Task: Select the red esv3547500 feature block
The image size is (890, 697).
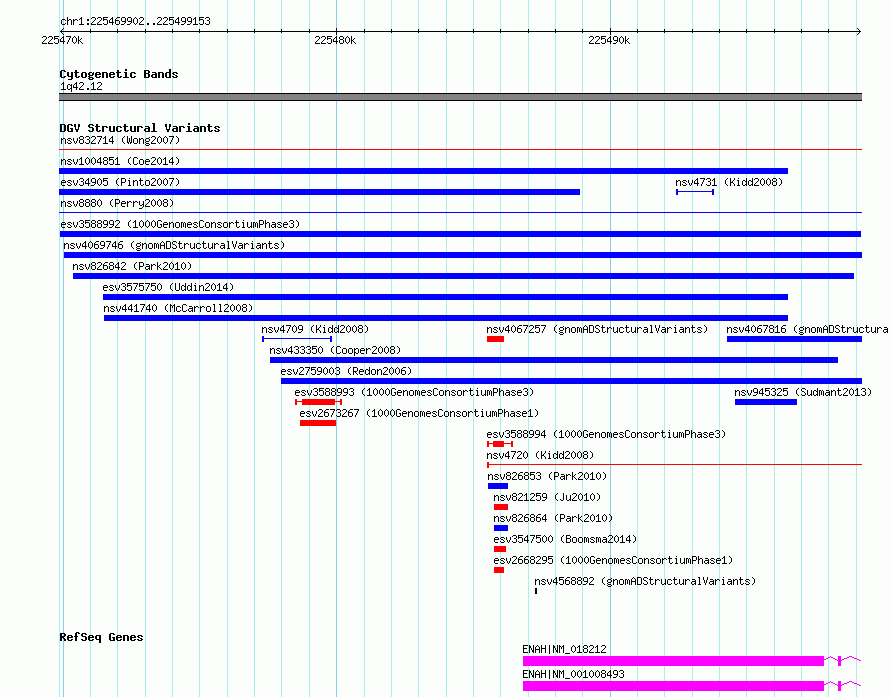Action: pos(499,549)
